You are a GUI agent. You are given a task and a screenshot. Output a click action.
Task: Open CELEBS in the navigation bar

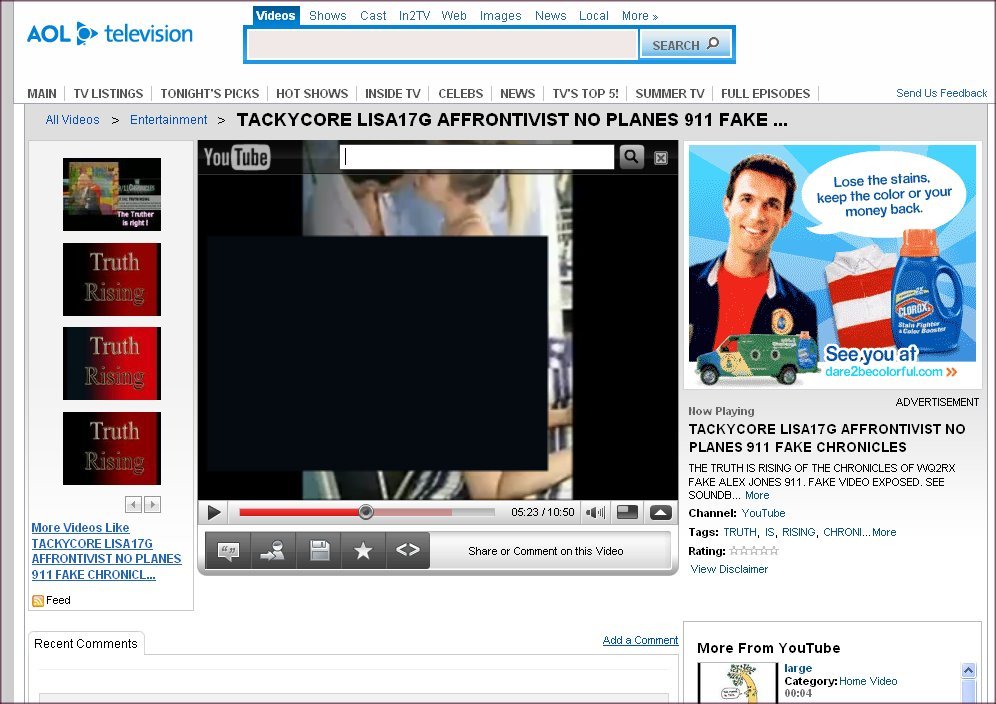461,93
